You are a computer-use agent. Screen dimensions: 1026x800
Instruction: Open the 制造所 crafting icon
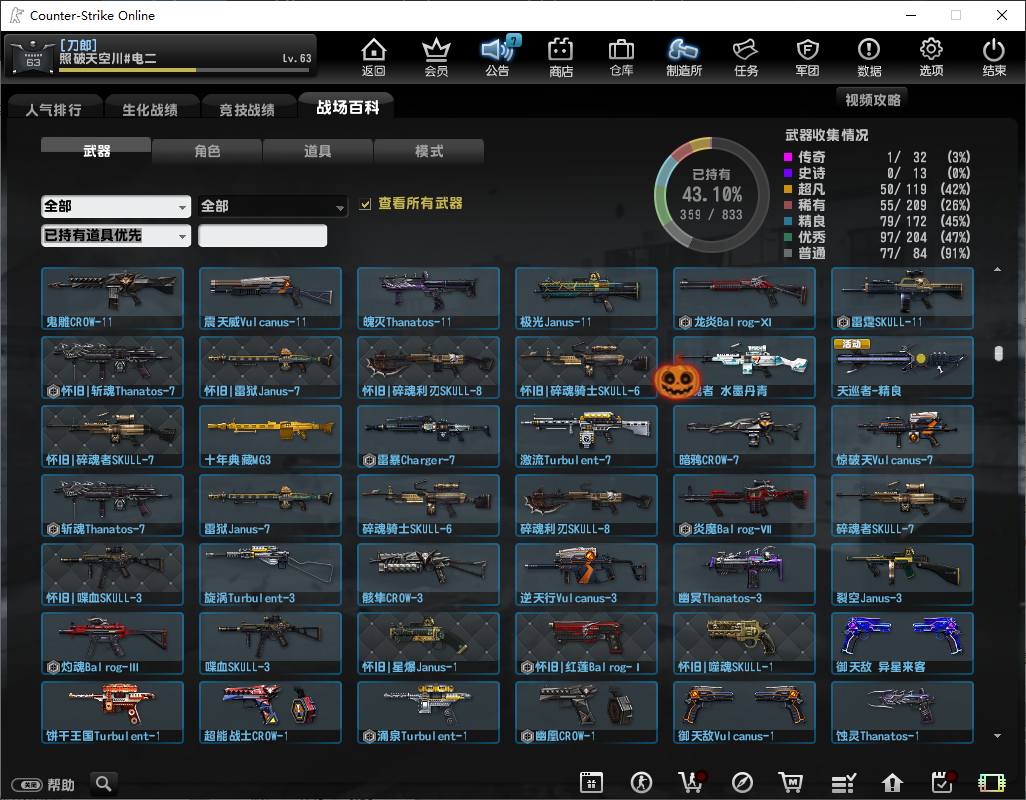click(684, 57)
